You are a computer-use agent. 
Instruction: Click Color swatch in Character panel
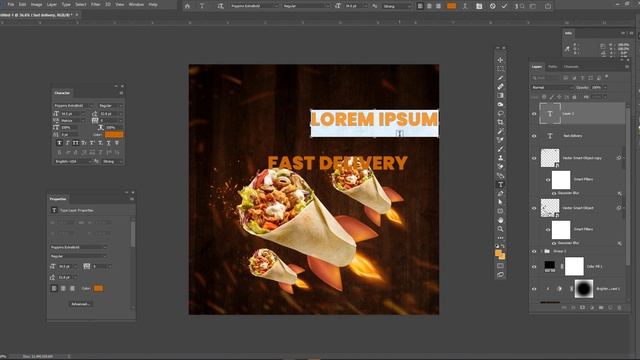tap(114, 134)
